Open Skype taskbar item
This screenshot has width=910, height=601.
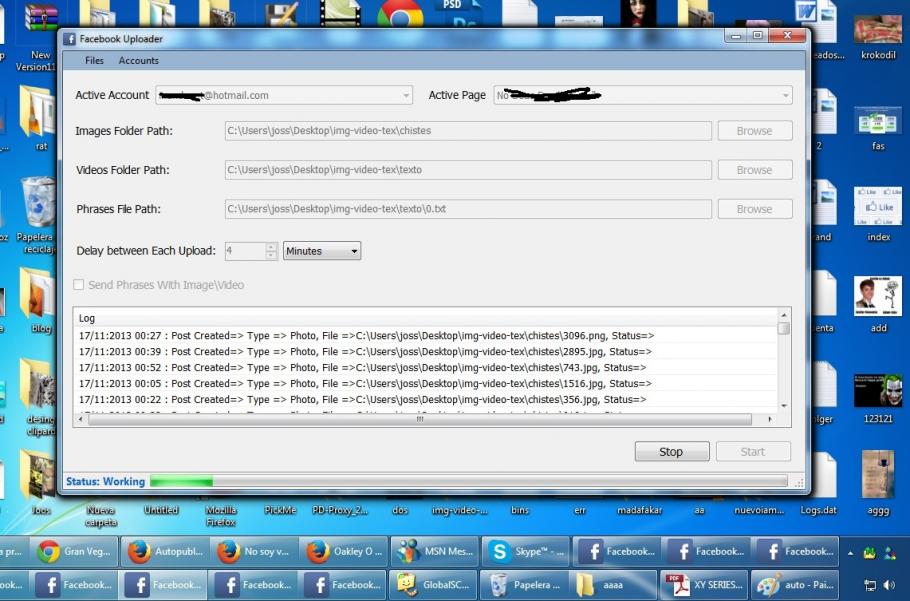(525, 552)
